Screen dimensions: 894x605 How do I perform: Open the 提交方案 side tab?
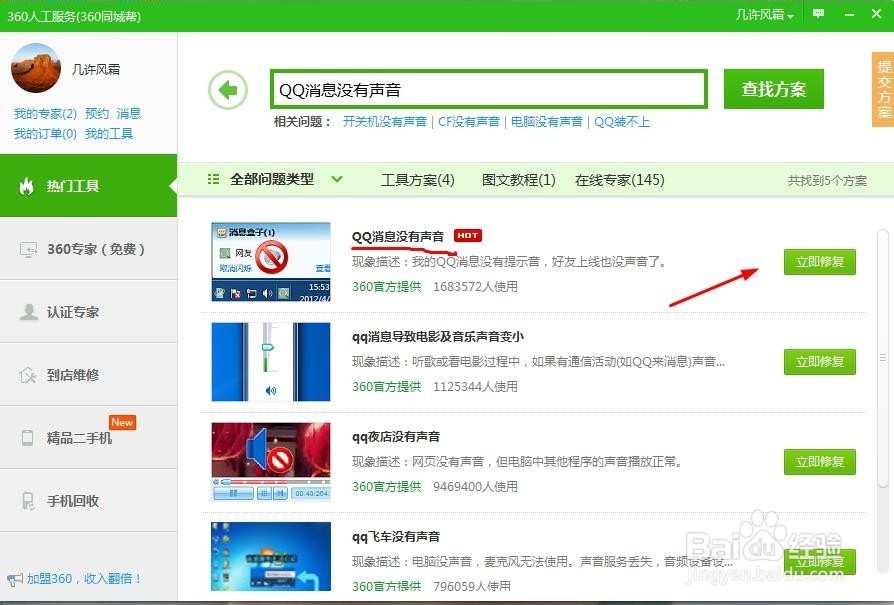(883, 90)
